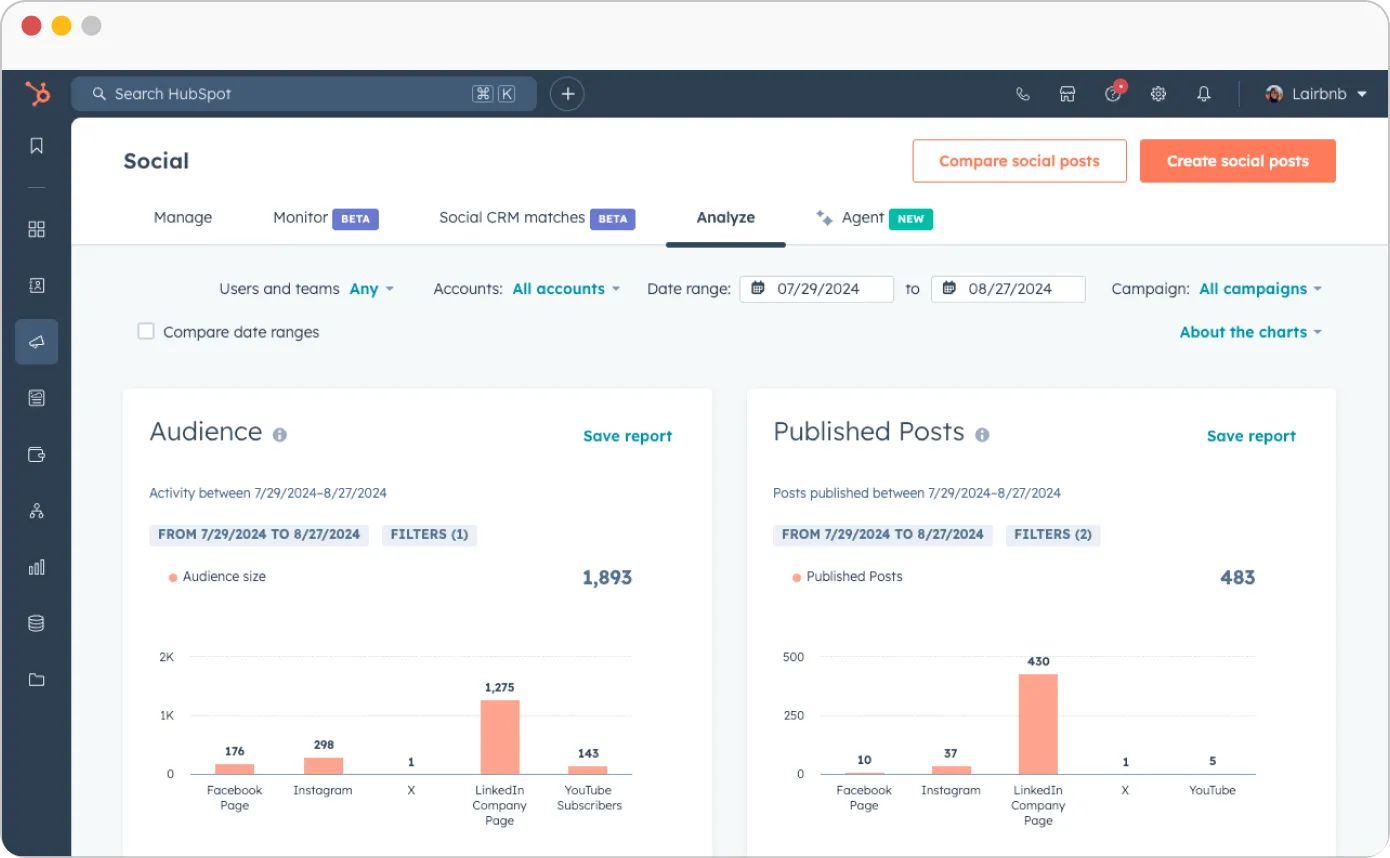The height and width of the screenshot is (858, 1390).
Task: Open the notifications bell icon
Action: pos(1203,93)
